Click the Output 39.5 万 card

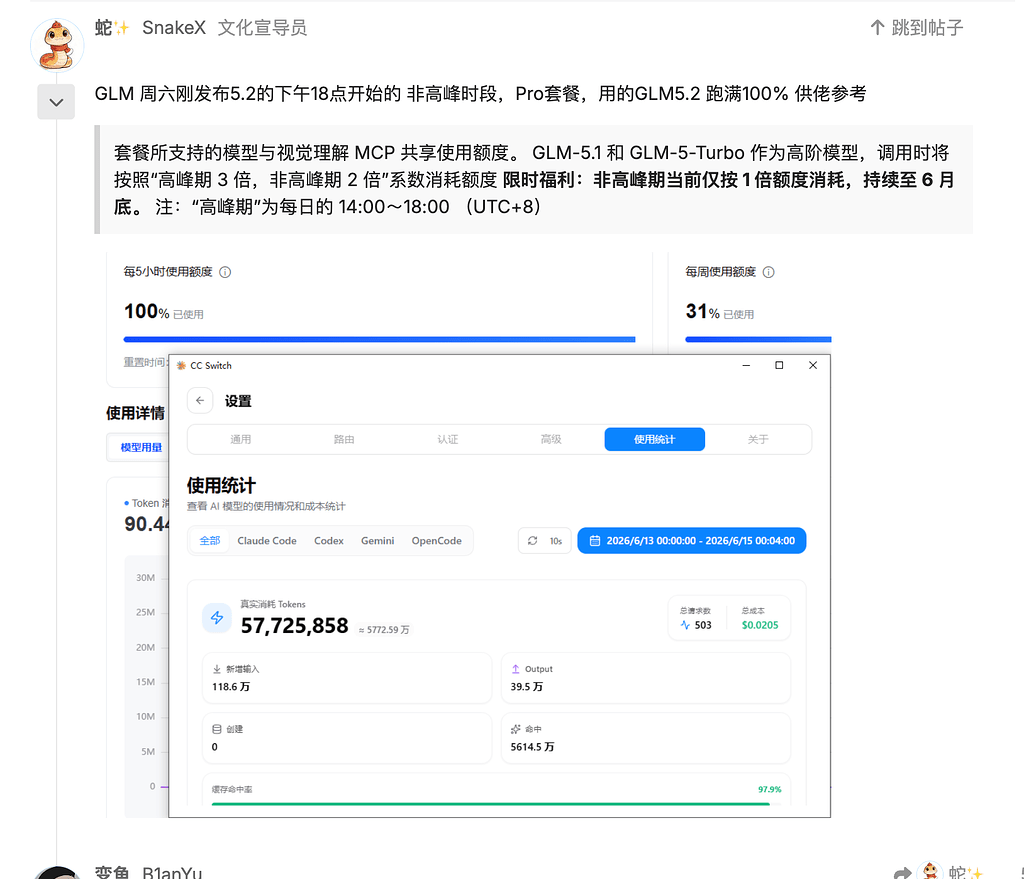pos(645,678)
